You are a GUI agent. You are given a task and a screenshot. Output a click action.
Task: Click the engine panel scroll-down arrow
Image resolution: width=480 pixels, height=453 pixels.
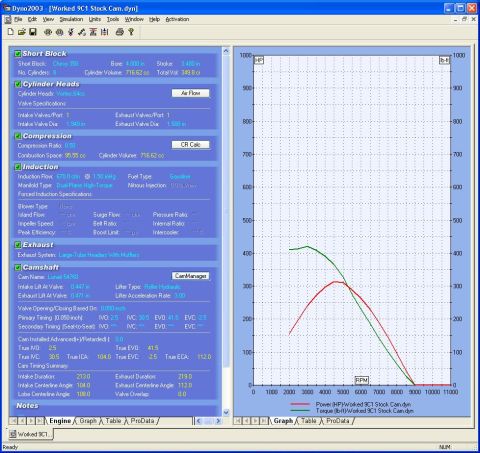(226, 412)
